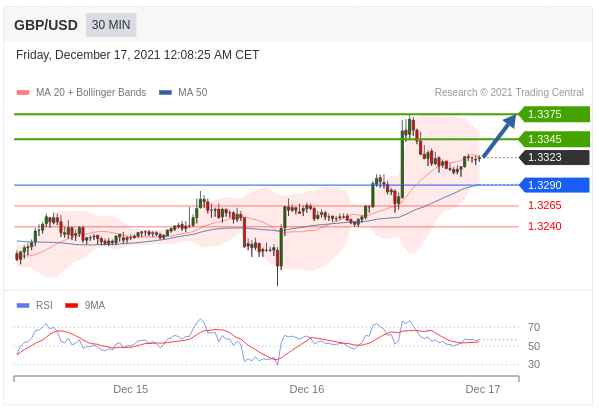Click the Dec 16 date axis label

(x=307, y=389)
